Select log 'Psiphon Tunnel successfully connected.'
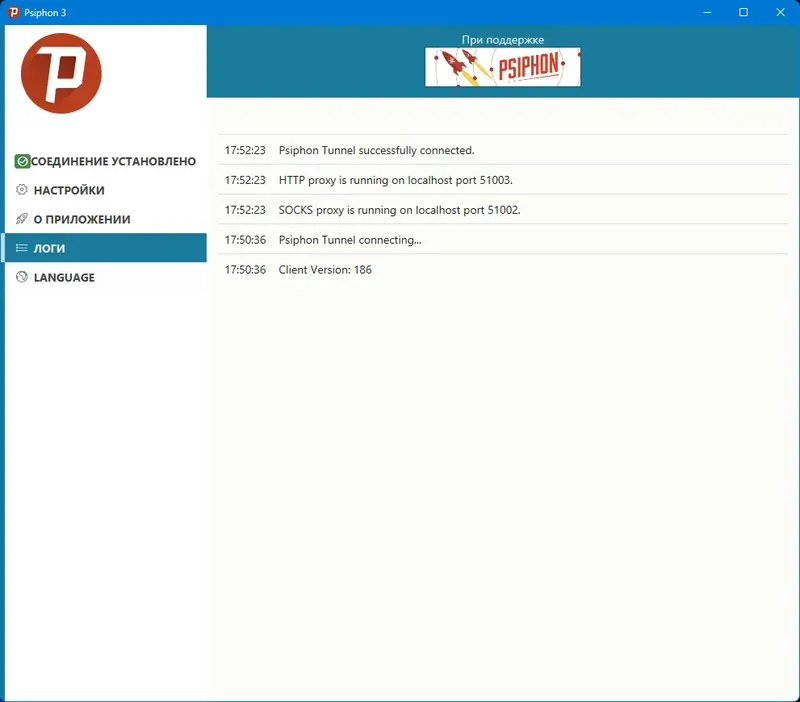The width and height of the screenshot is (800, 702). [x=503, y=150]
